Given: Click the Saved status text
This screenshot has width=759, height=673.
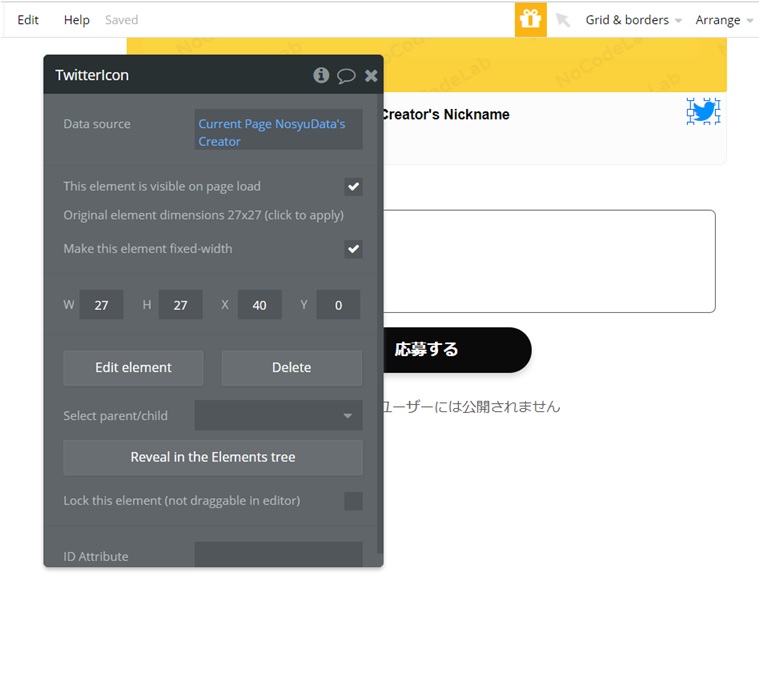Looking at the screenshot, I should pos(121,20).
